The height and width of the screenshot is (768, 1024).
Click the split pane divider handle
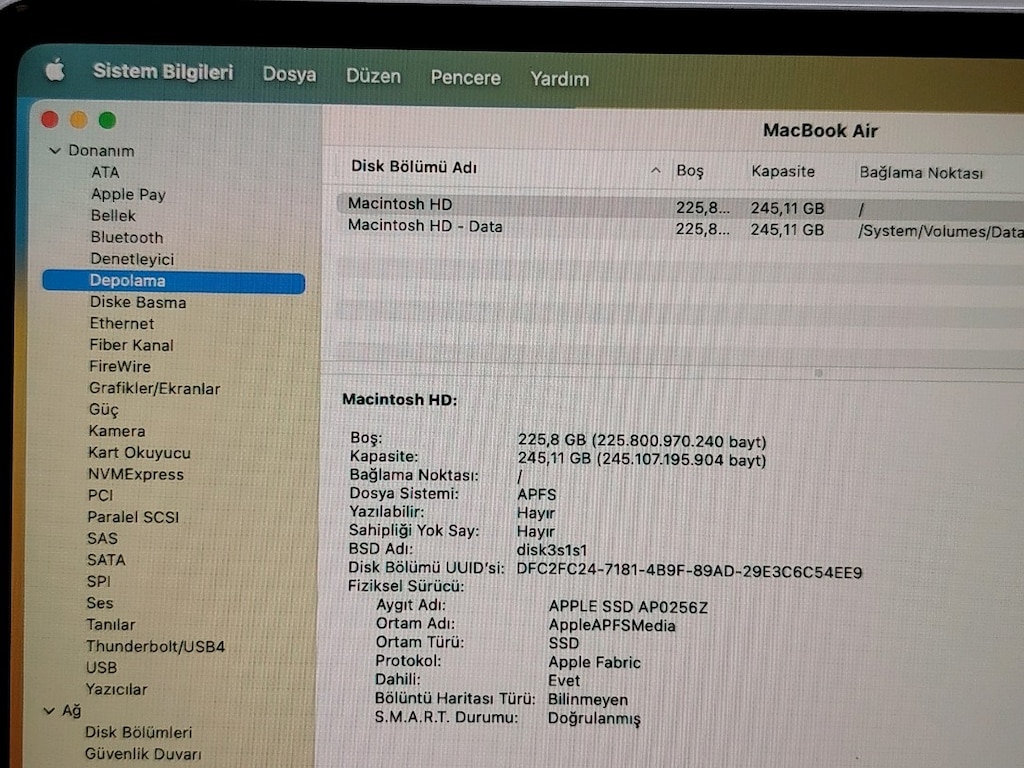click(818, 373)
